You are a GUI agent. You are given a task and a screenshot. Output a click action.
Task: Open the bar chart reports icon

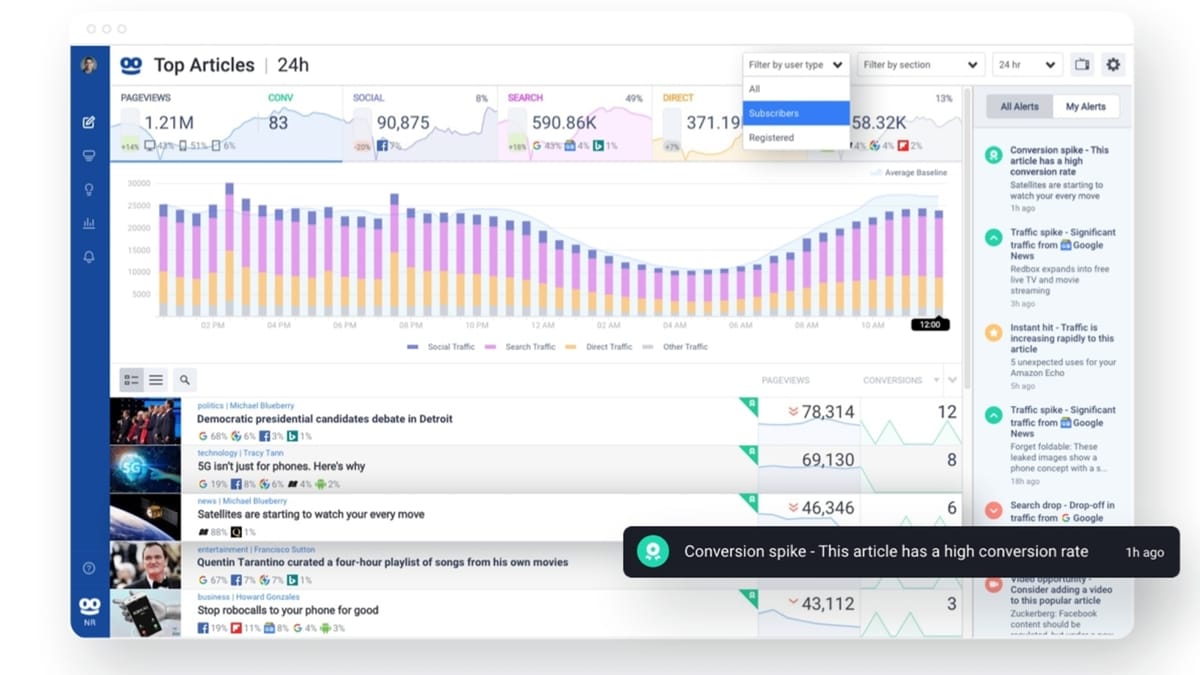coord(88,223)
